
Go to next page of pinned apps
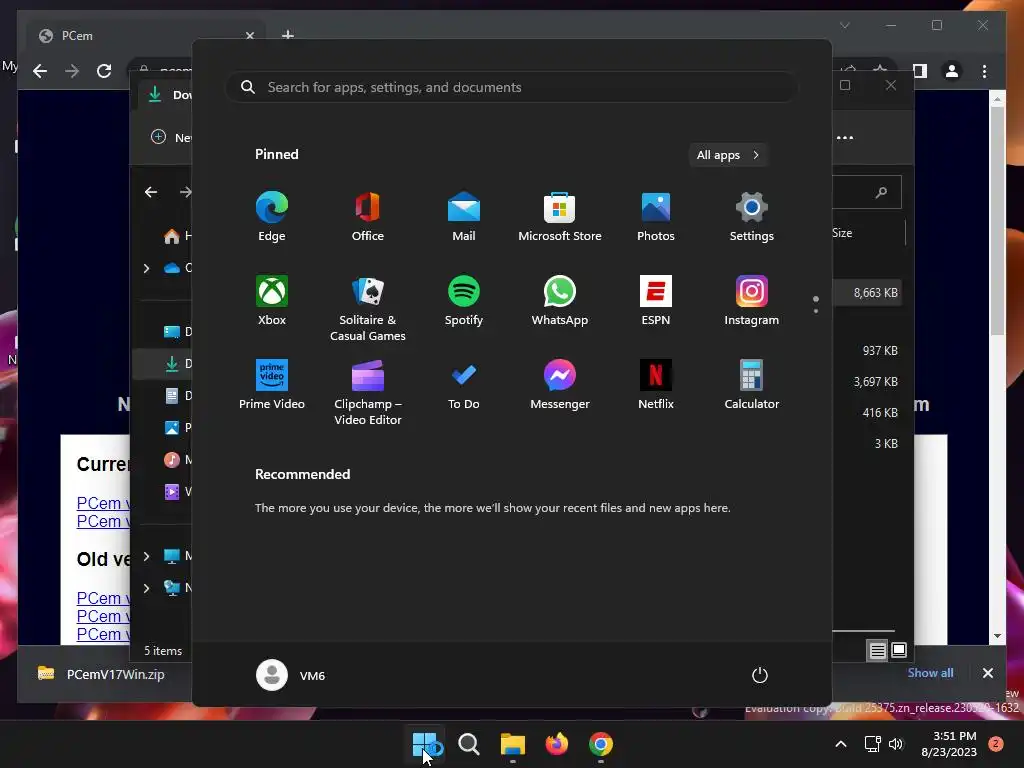coord(816,311)
